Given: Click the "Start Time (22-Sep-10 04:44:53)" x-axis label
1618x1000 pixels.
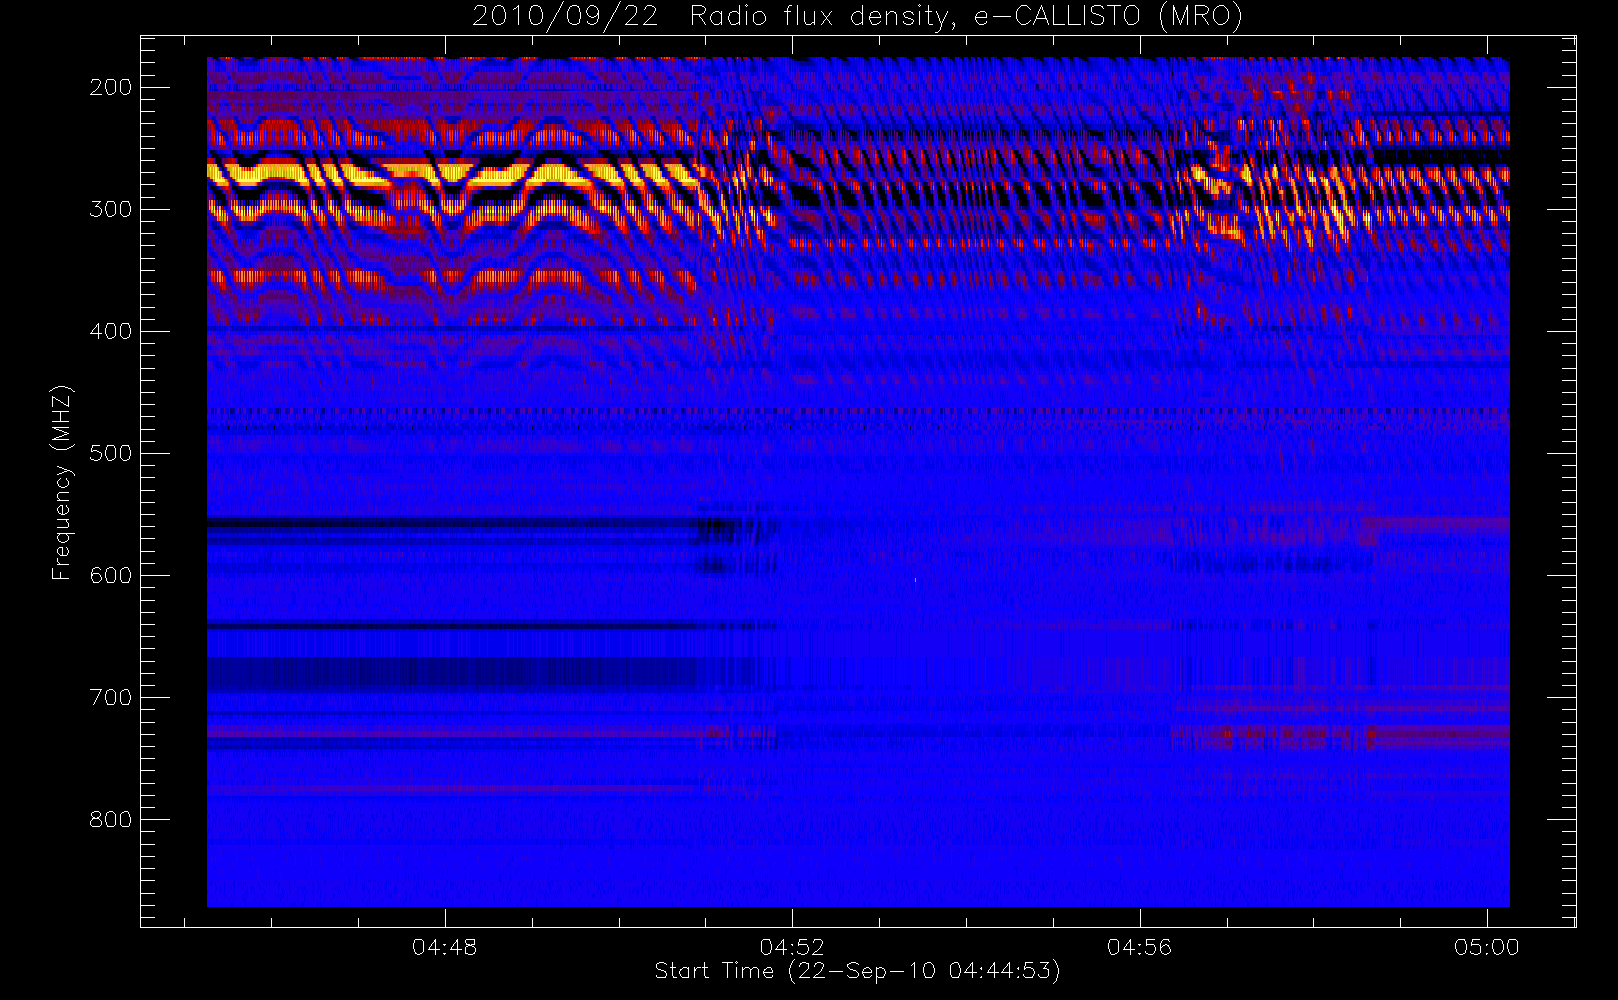Looking at the screenshot, I should coord(857,971).
